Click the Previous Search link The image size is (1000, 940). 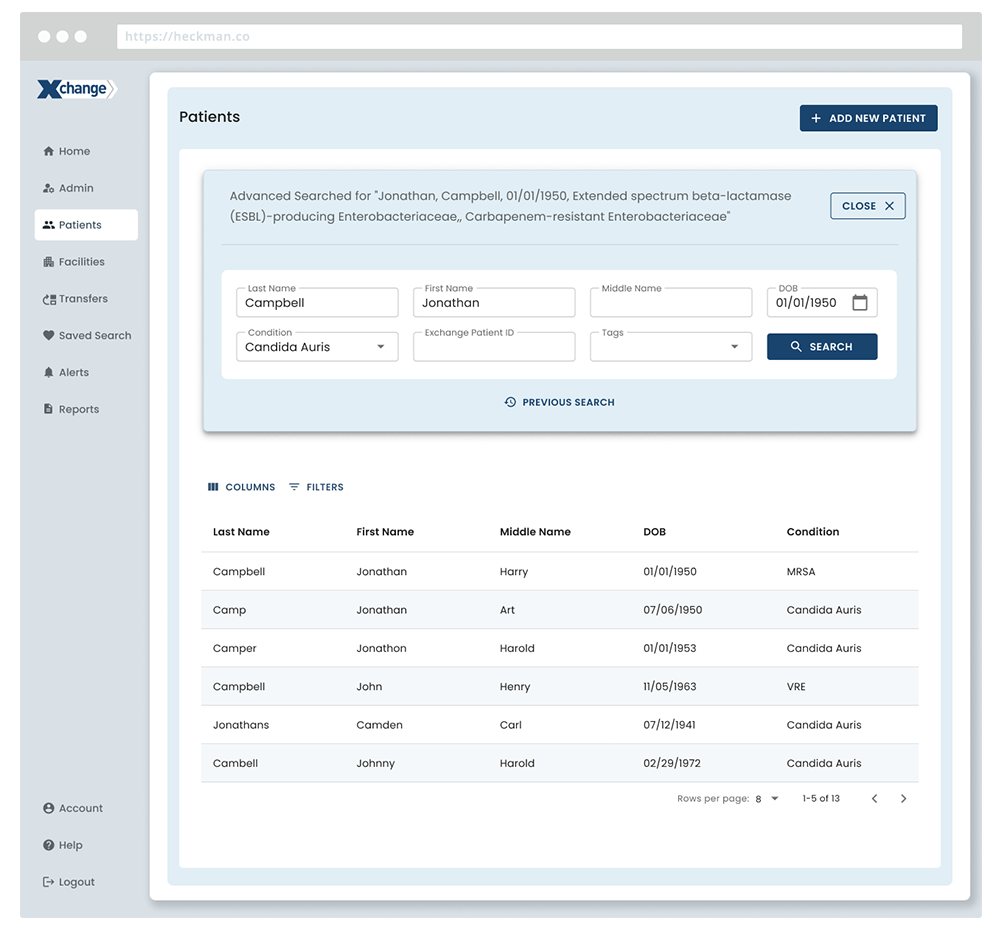[x=559, y=402]
